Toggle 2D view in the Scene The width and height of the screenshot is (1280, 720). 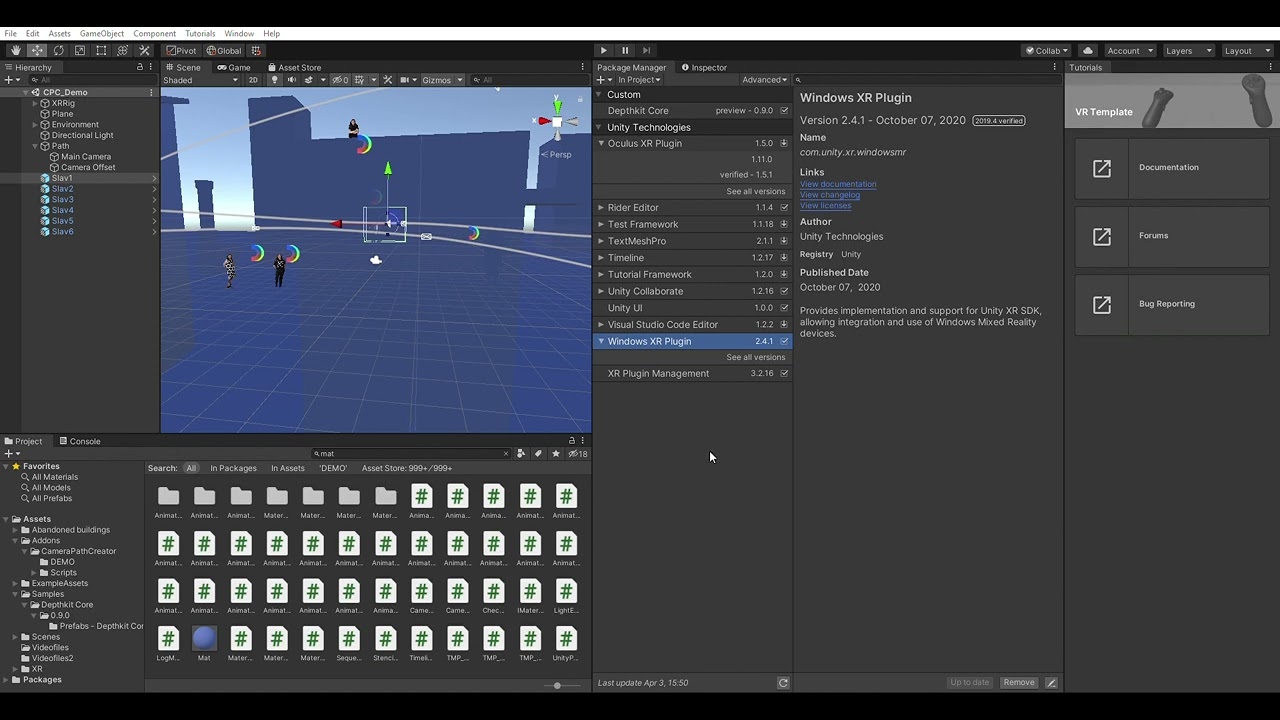[253, 80]
